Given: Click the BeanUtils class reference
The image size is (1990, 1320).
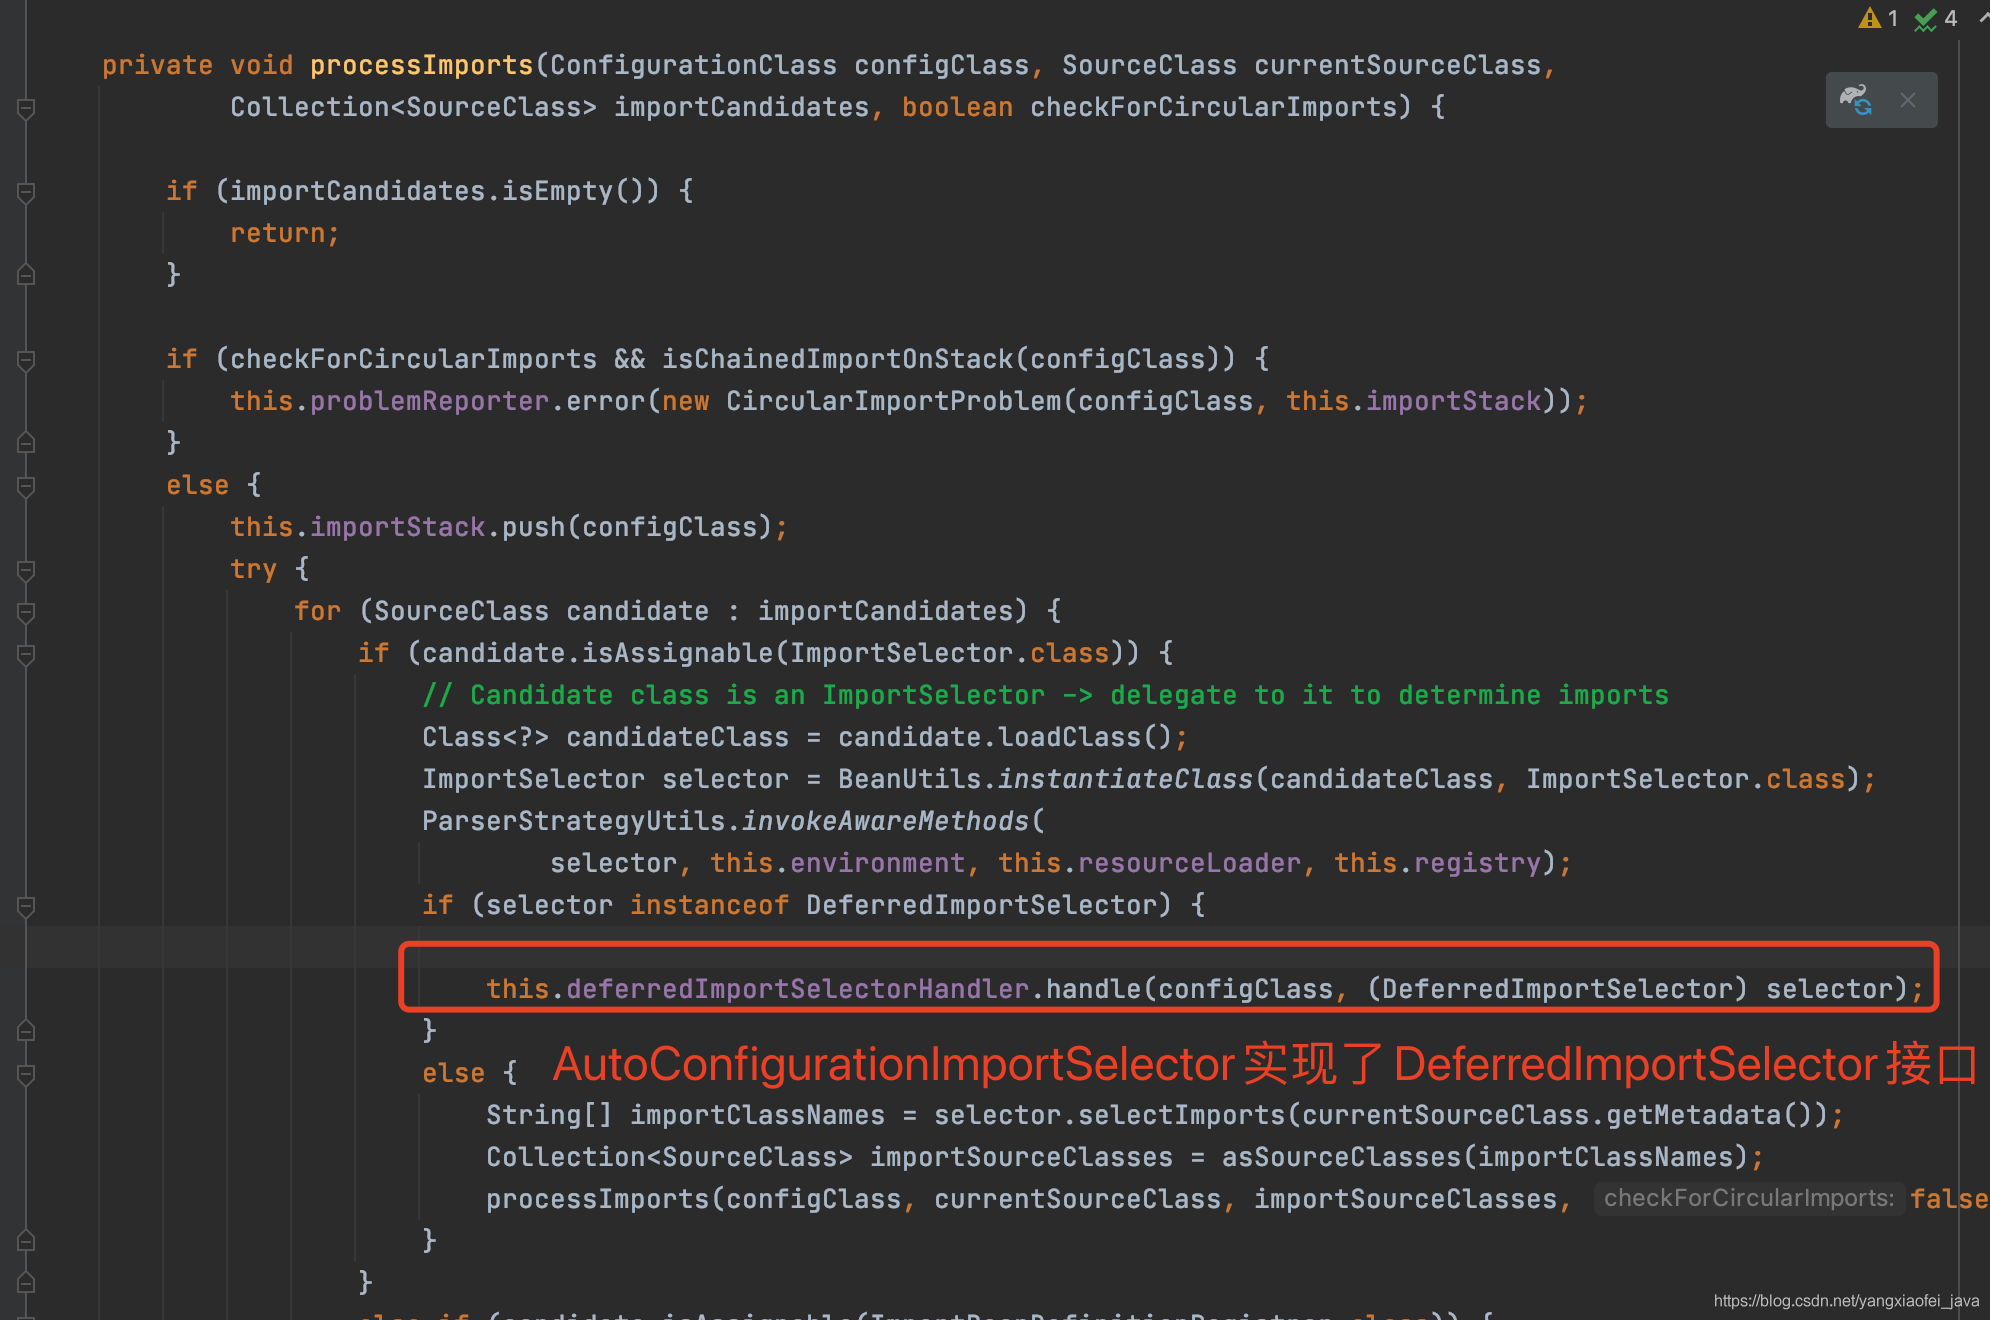Looking at the screenshot, I should coord(910,780).
